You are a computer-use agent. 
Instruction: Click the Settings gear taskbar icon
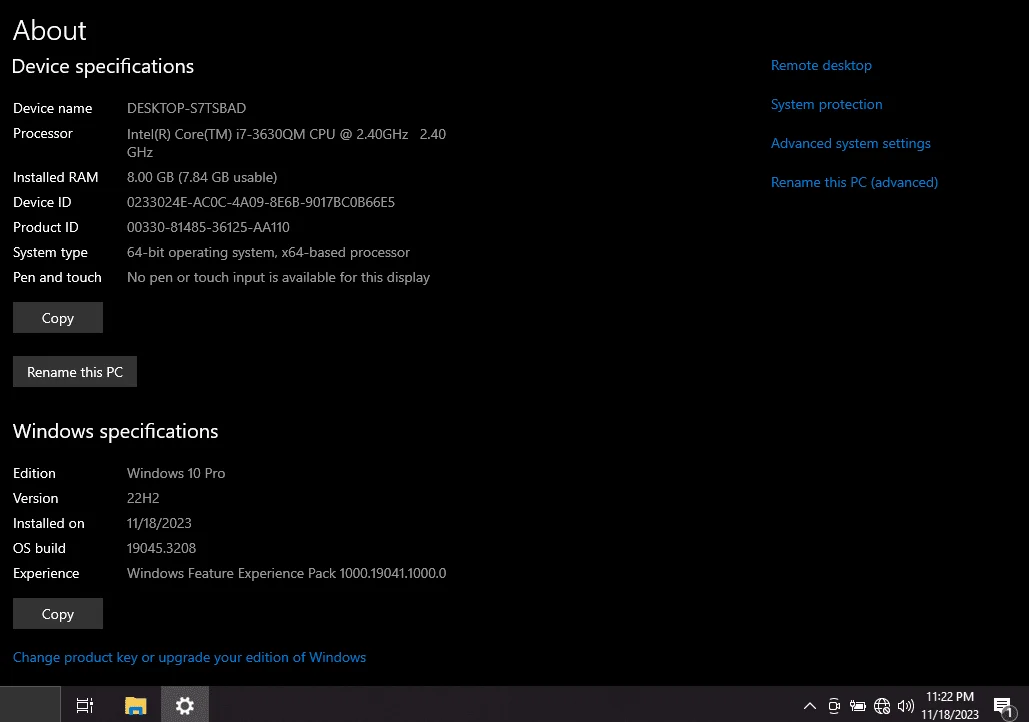(x=185, y=706)
